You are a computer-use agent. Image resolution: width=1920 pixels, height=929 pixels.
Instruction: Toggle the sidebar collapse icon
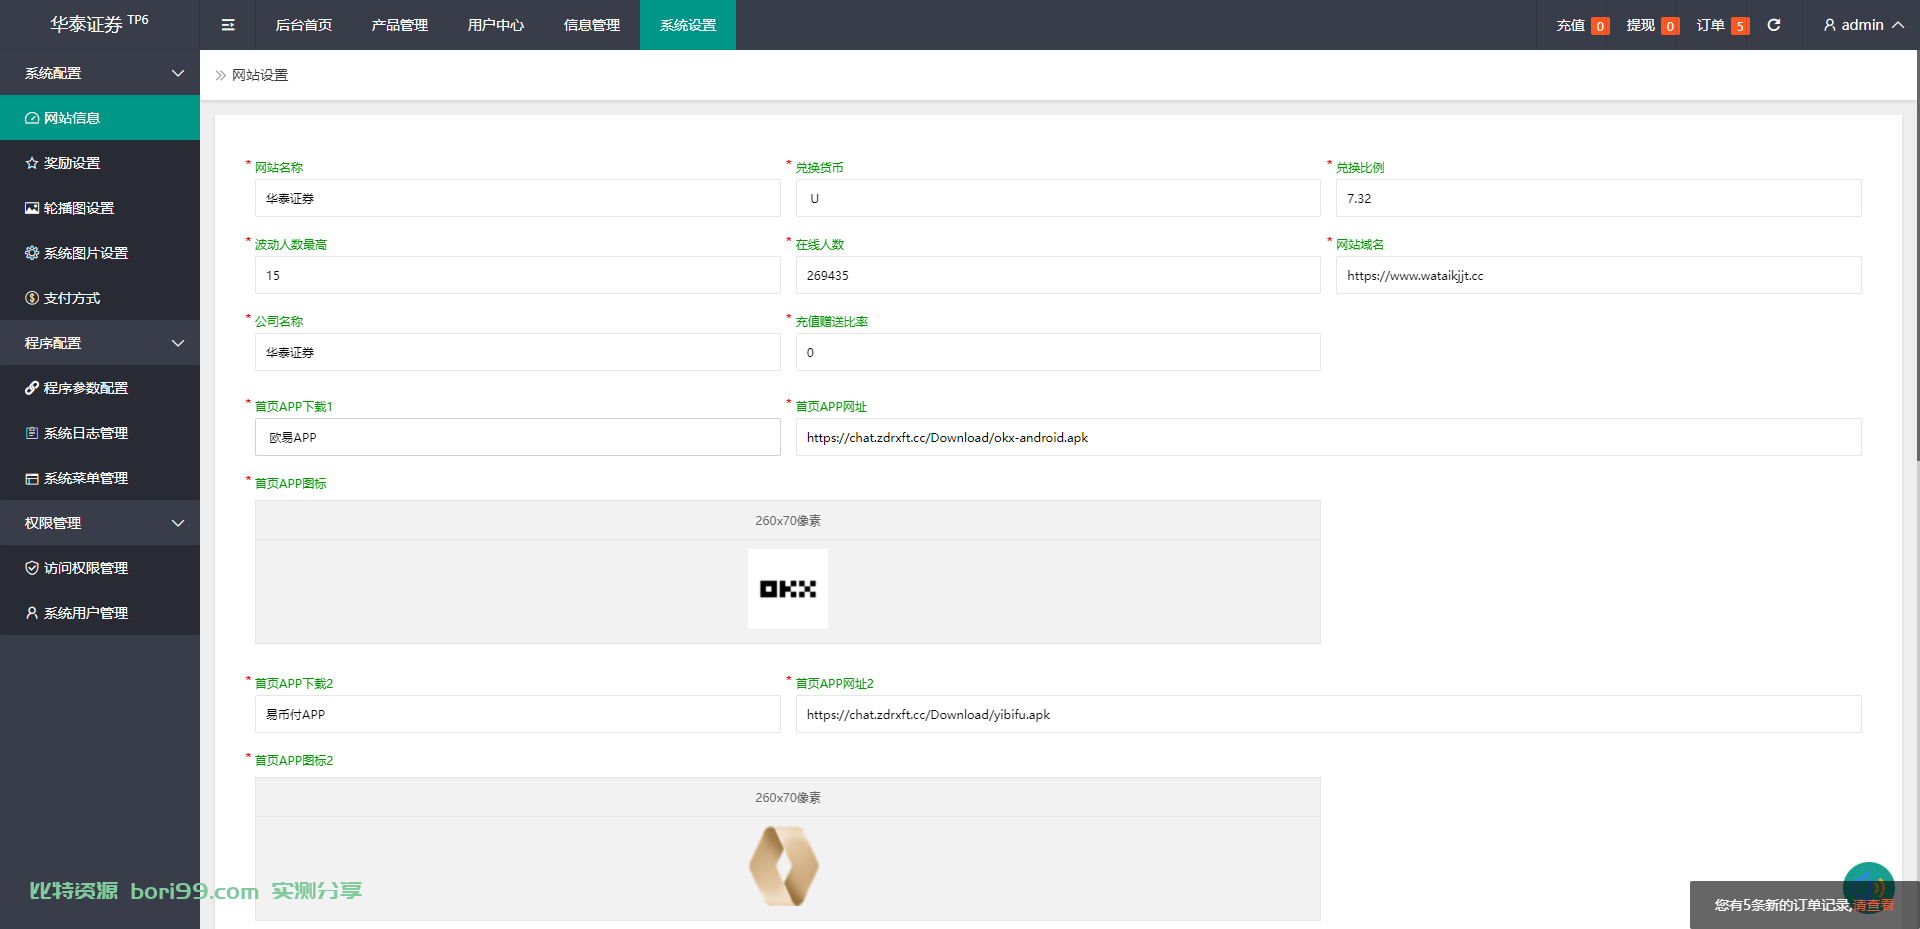pos(228,25)
